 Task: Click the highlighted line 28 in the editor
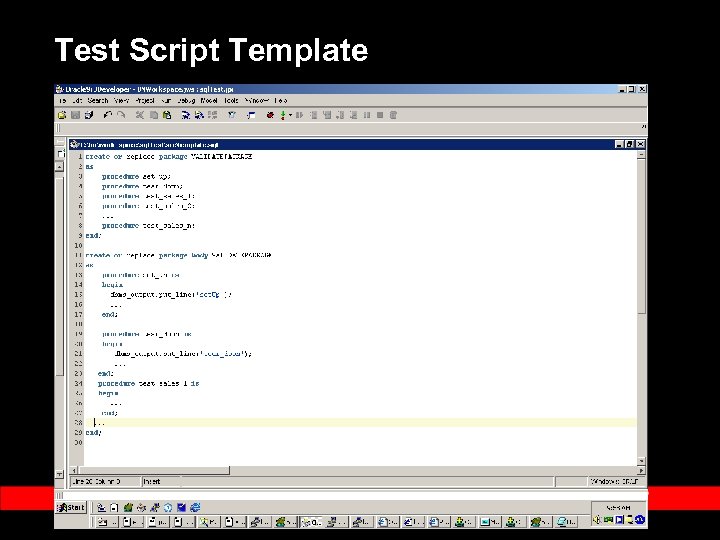[x=360, y=423]
